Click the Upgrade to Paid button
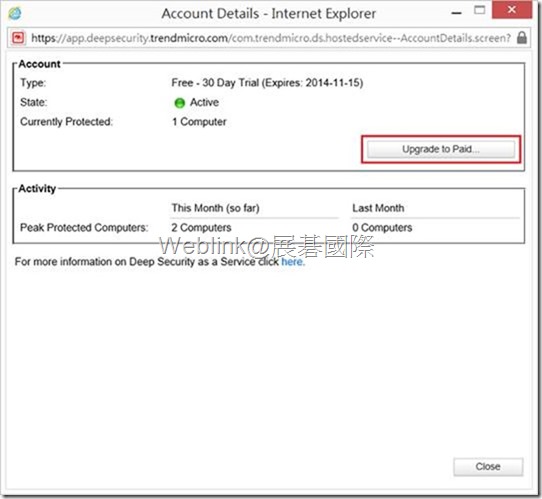 [441, 149]
